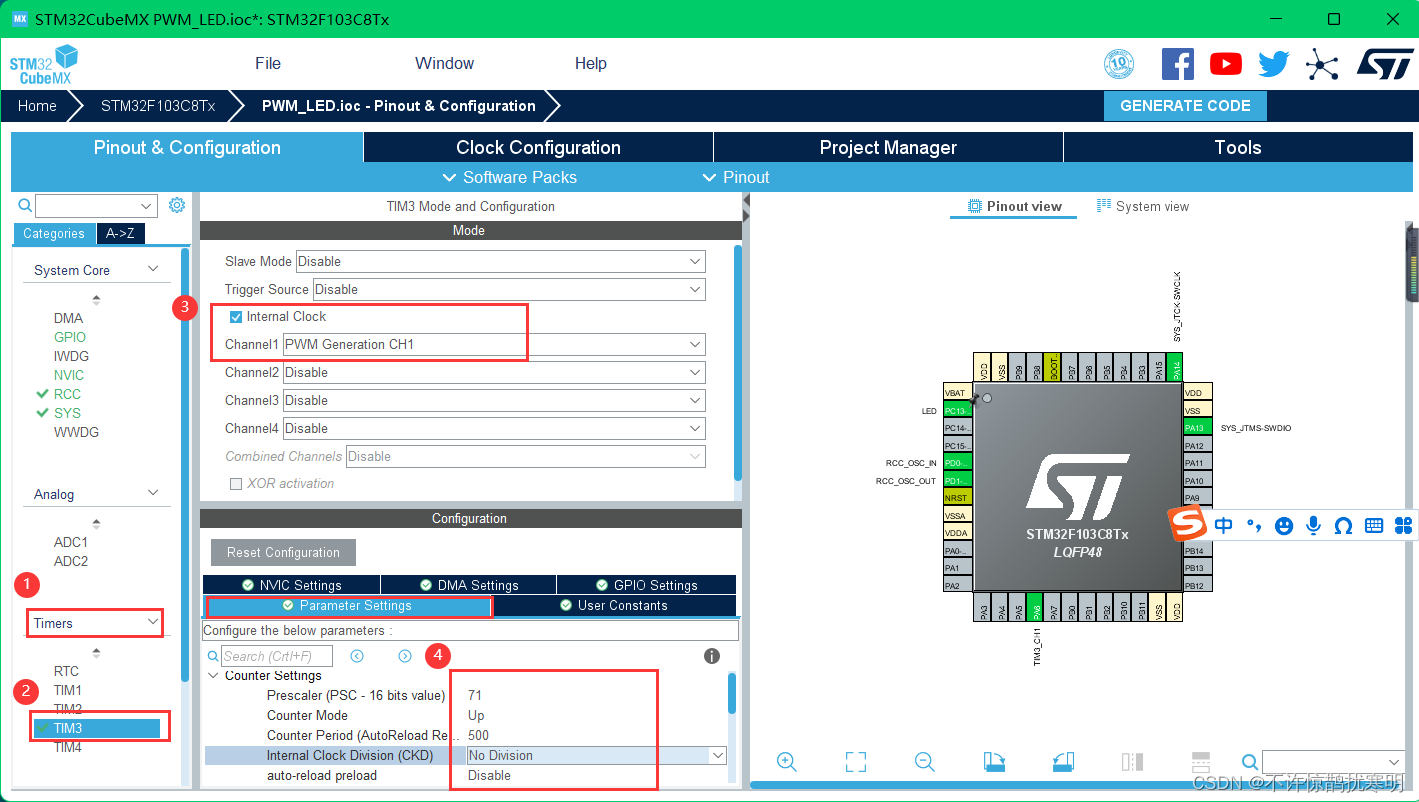This screenshot has width=1419, height=802.
Task: Click the ST logo at top right
Action: [x=1384, y=64]
